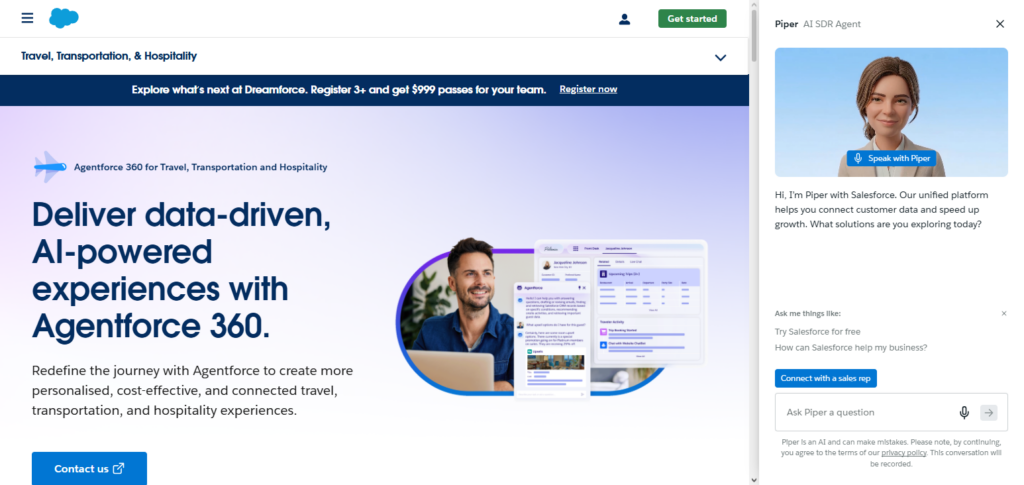Screen dimensions: 1024x485
Task: Open the user account login icon
Action: 624,19
